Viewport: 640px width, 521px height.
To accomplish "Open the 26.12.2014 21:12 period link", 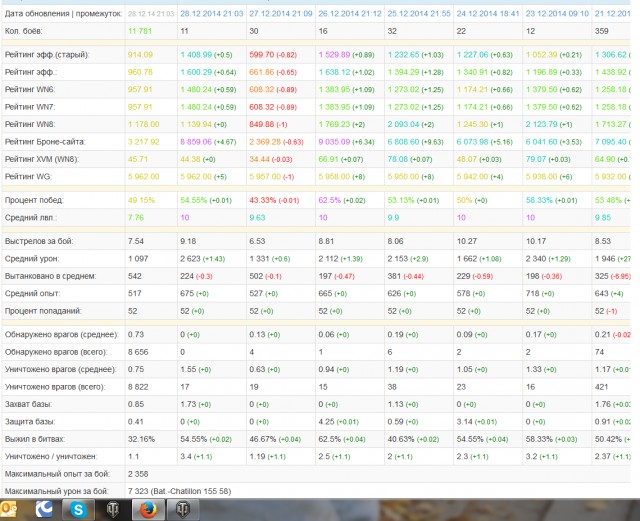I will 350,13.
